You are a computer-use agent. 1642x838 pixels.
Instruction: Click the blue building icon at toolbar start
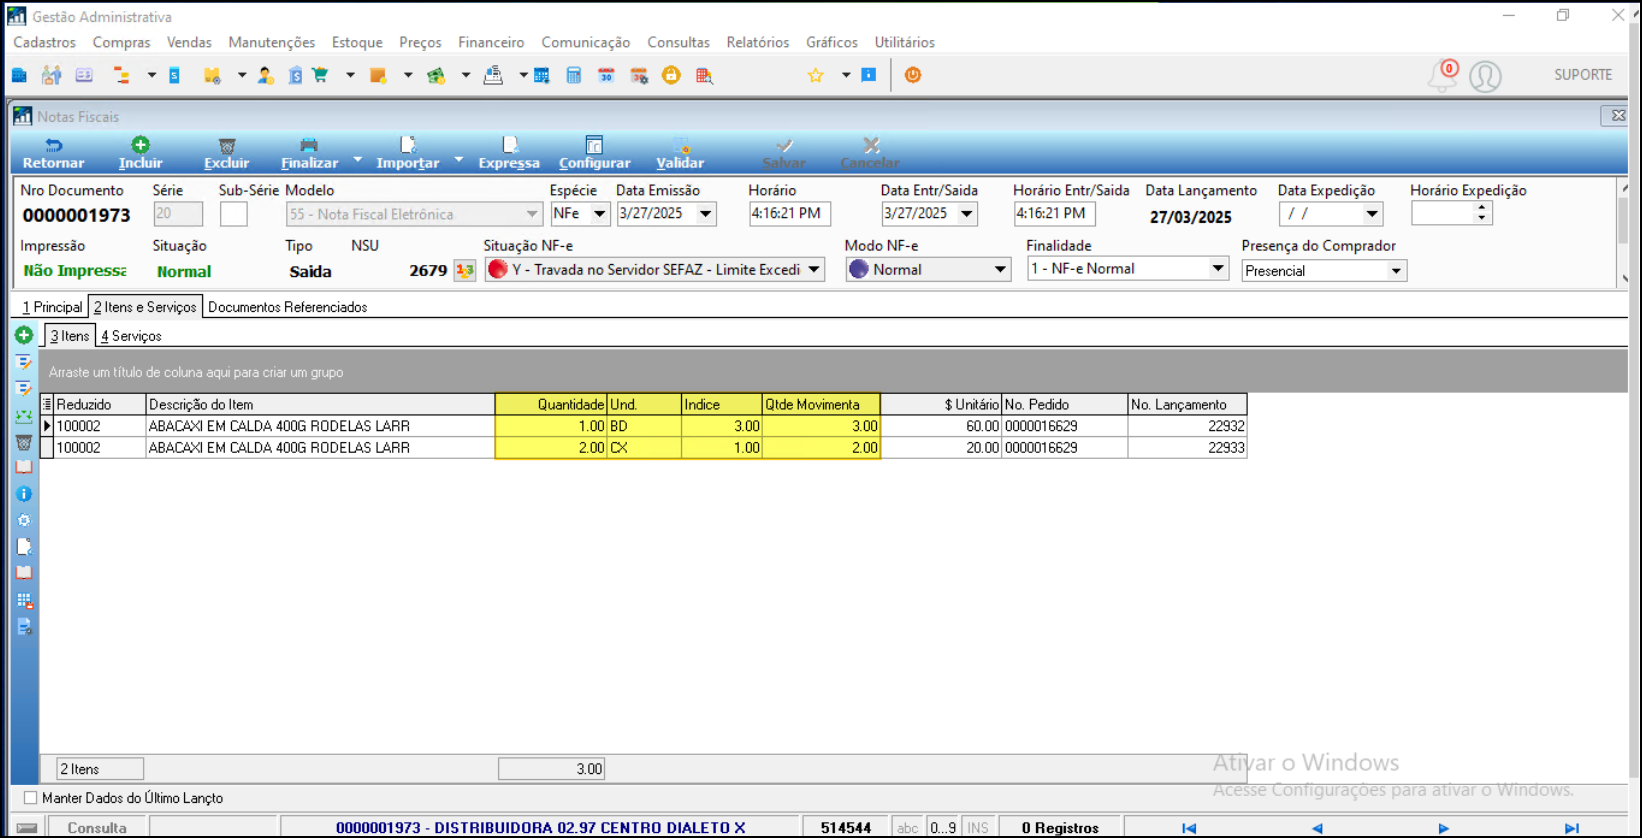coord(19,75)
